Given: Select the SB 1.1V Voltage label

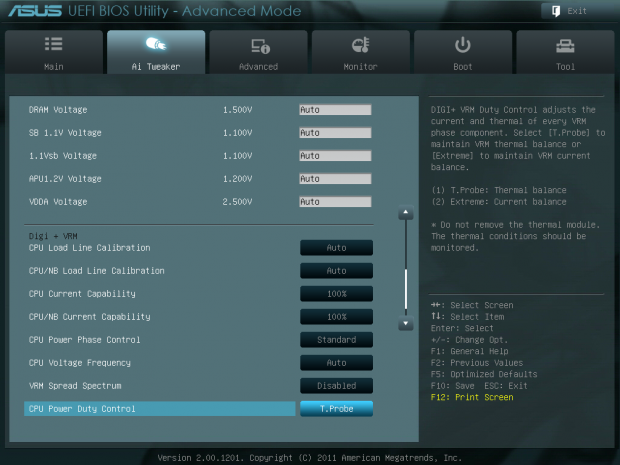Looking at the screenshot, I should [x=65, y=133].
